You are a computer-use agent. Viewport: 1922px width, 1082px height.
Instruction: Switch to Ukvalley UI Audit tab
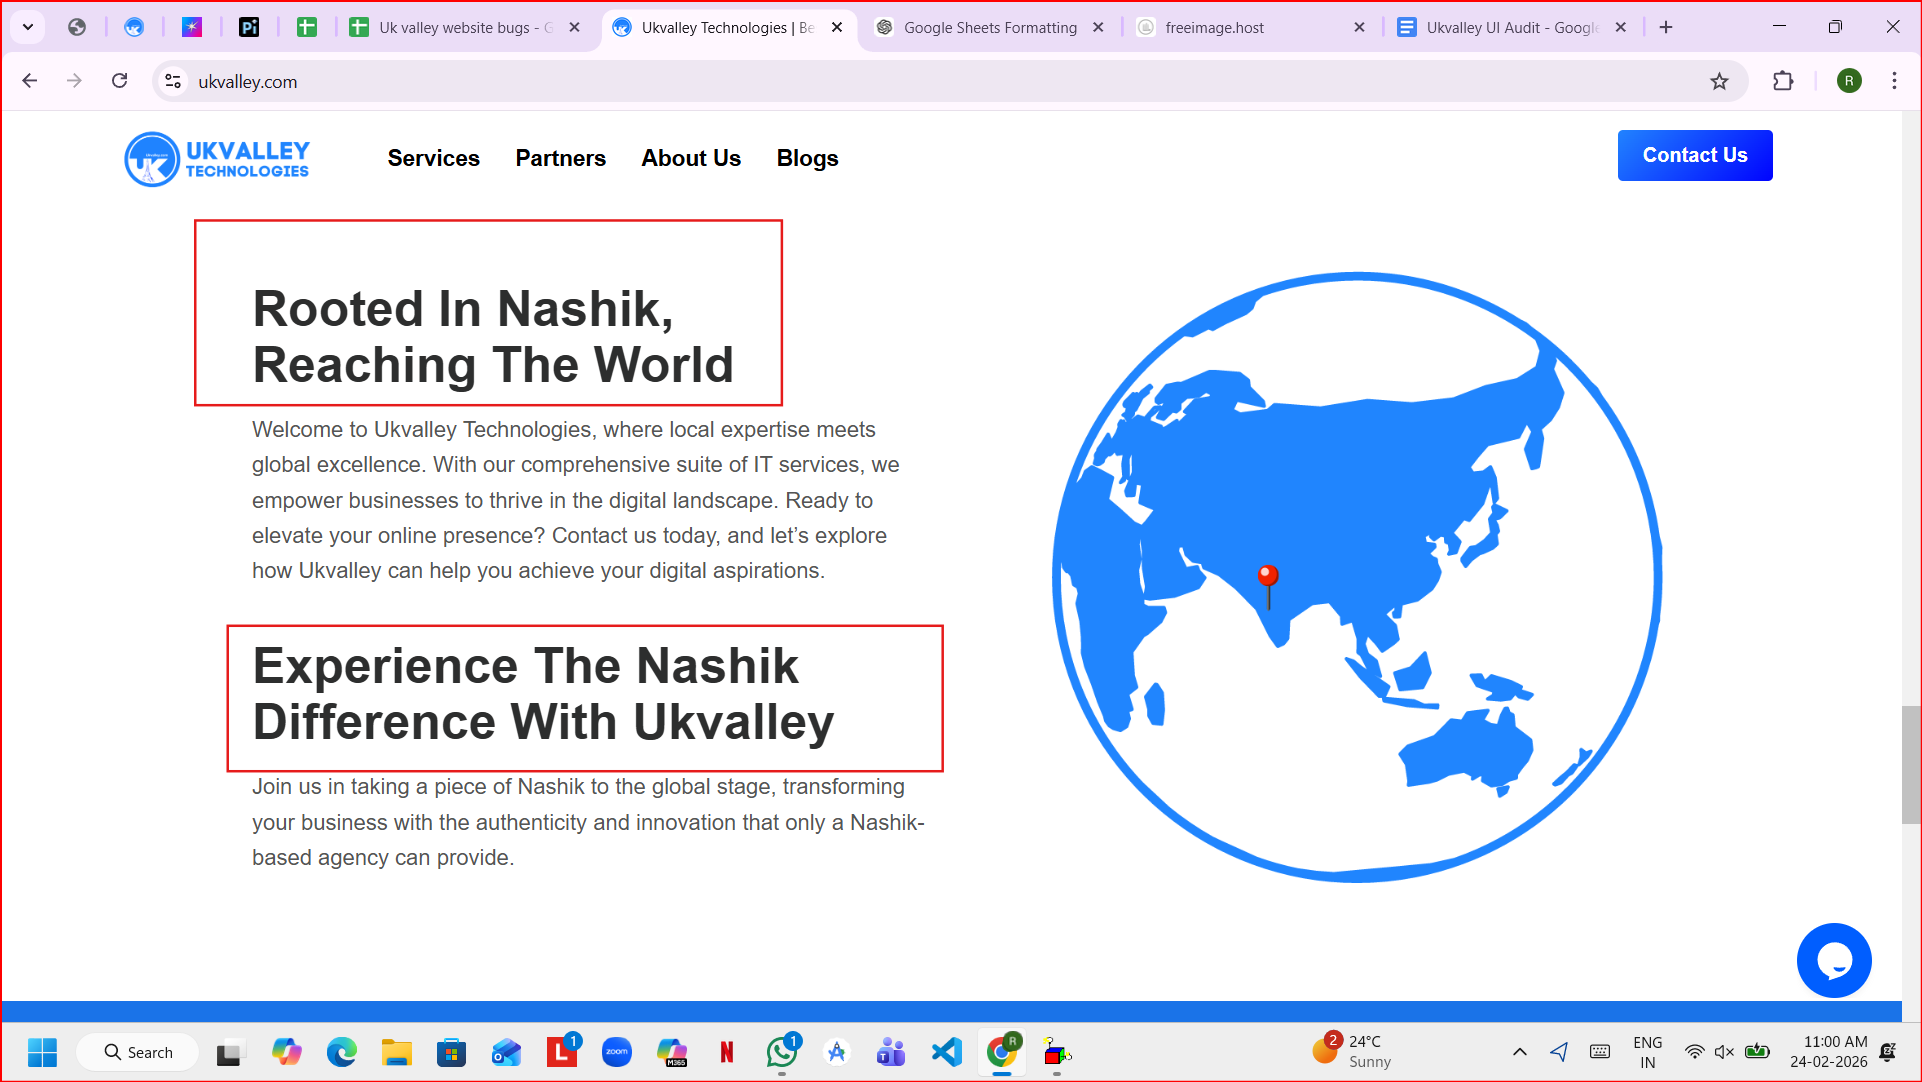1510,28
